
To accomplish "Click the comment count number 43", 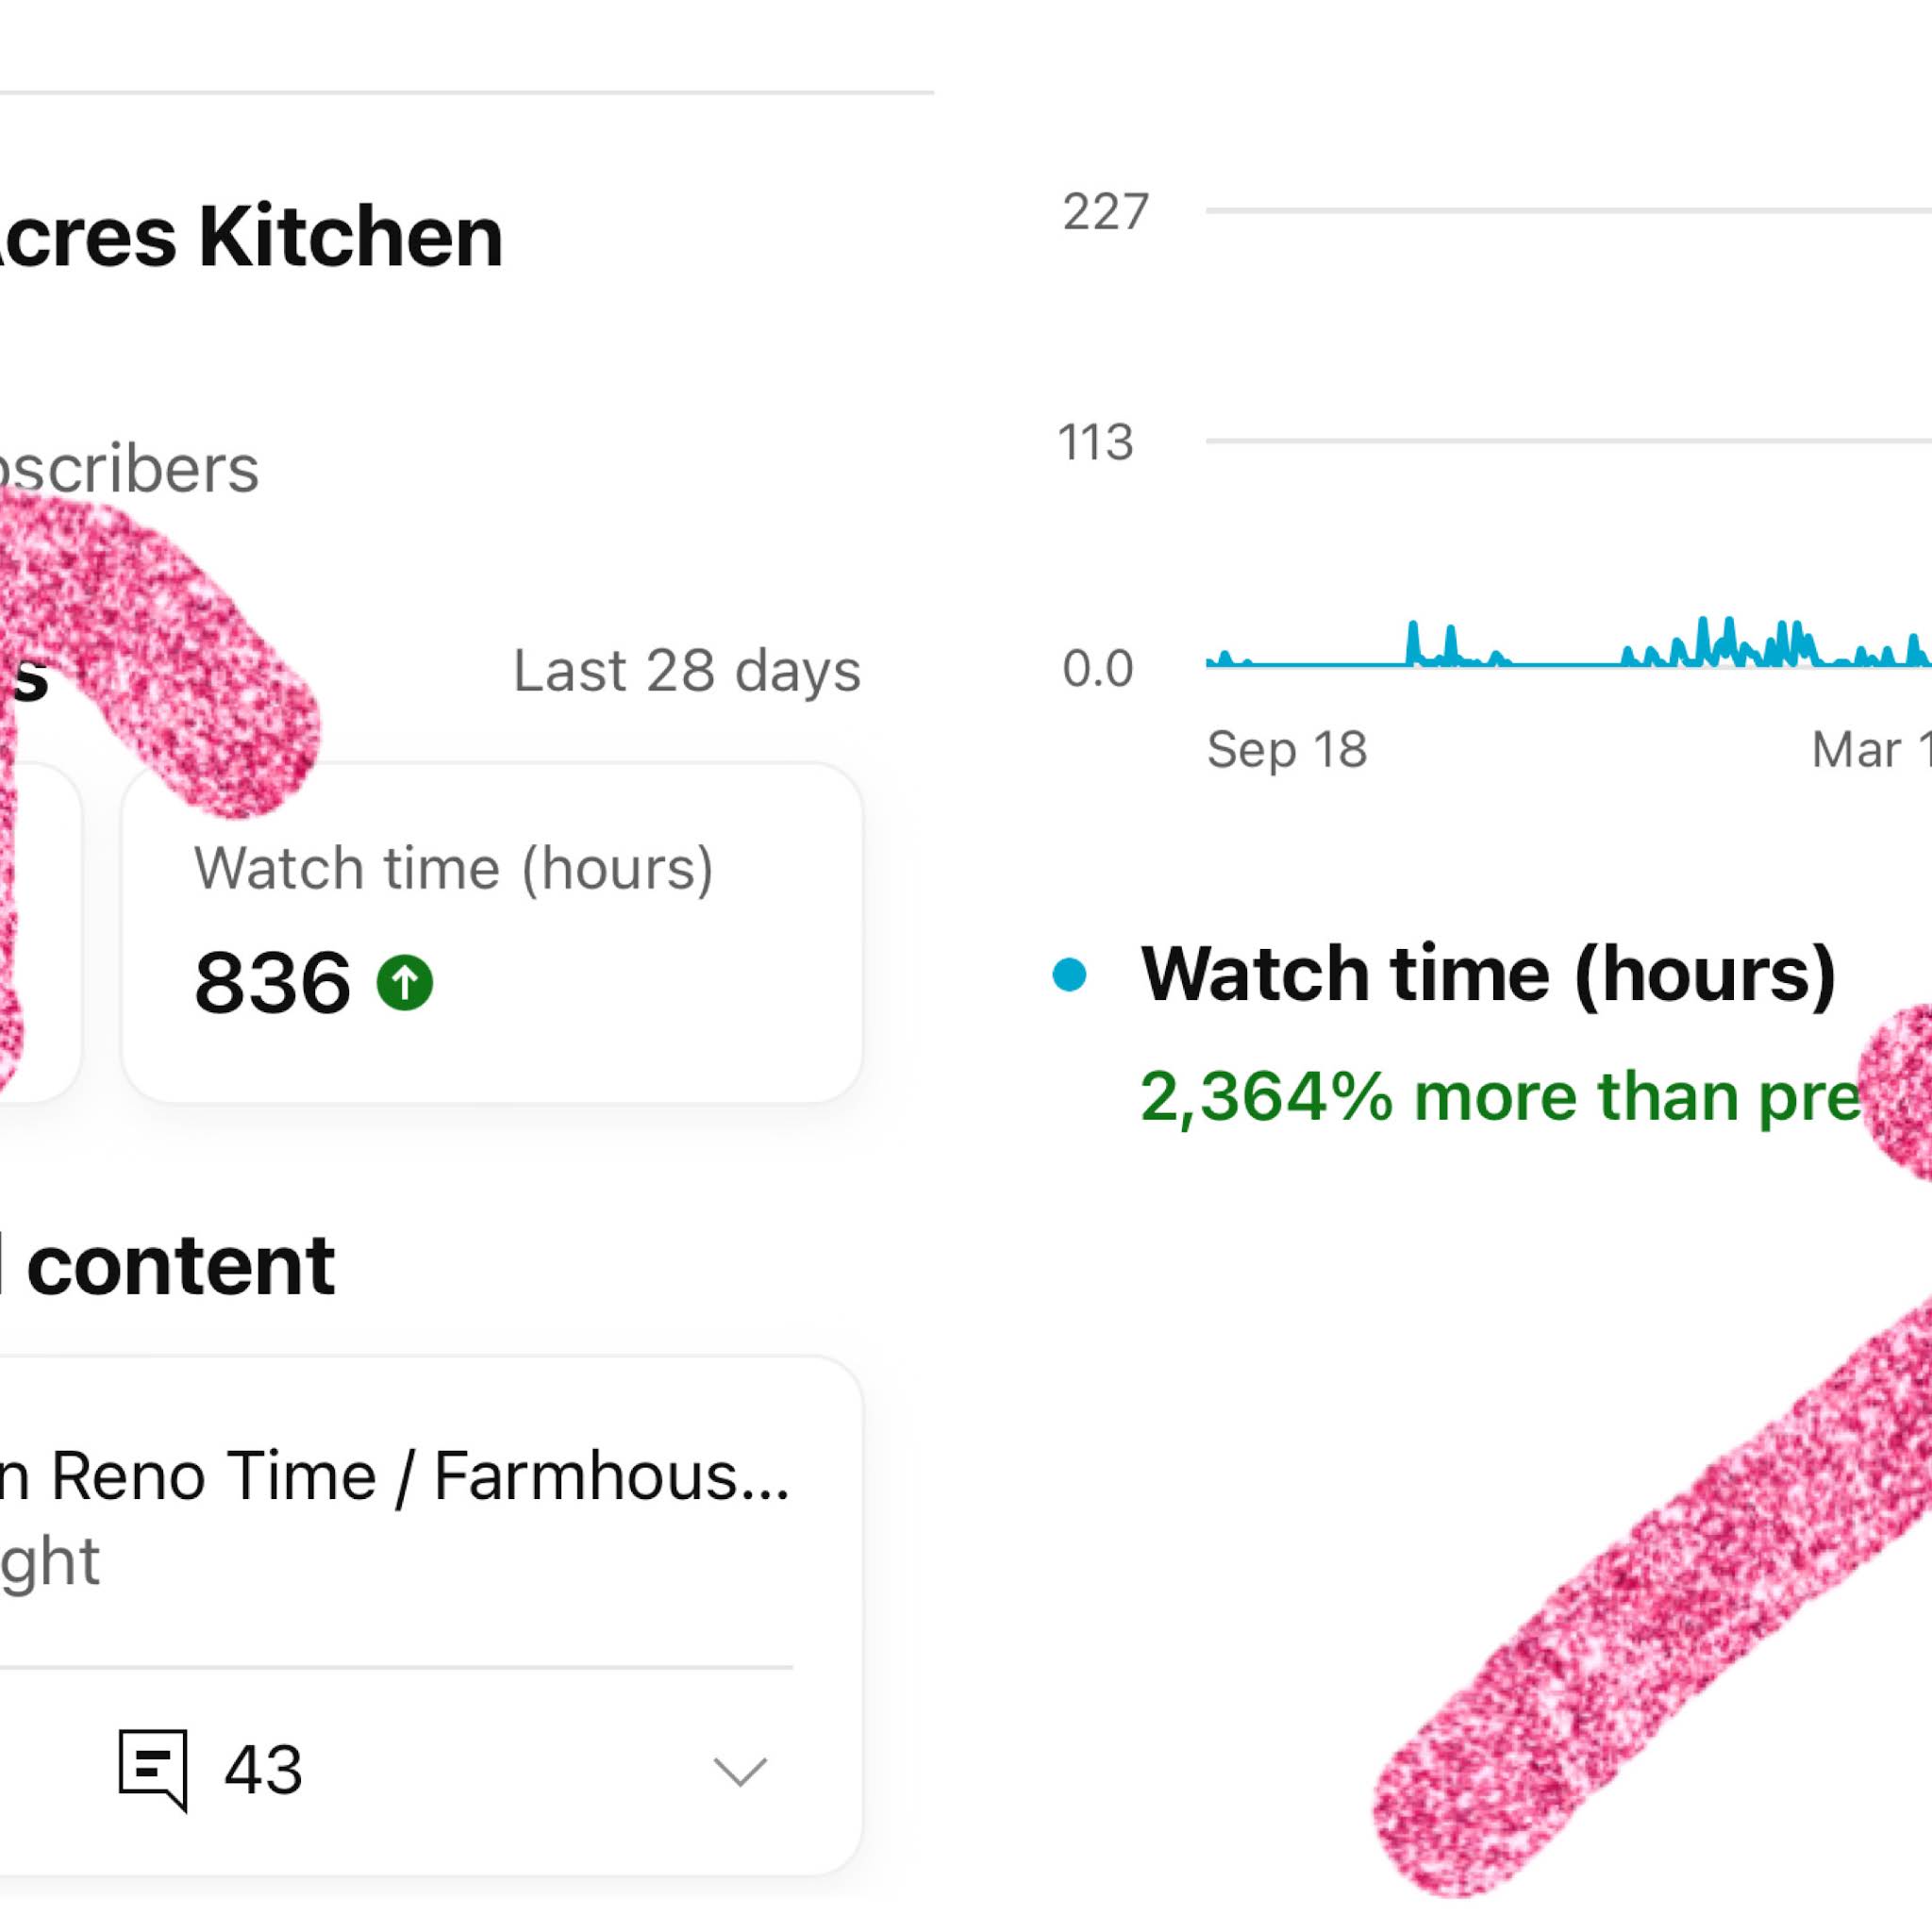I will (x=263, y=1770).
